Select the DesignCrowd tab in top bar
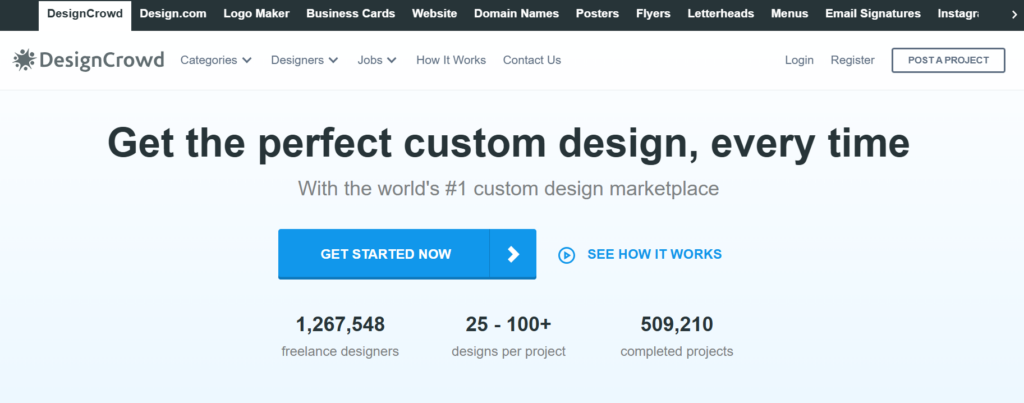The height and width of the screenshot is (403, 1024). pyautogui.click(x=85, y=14)
